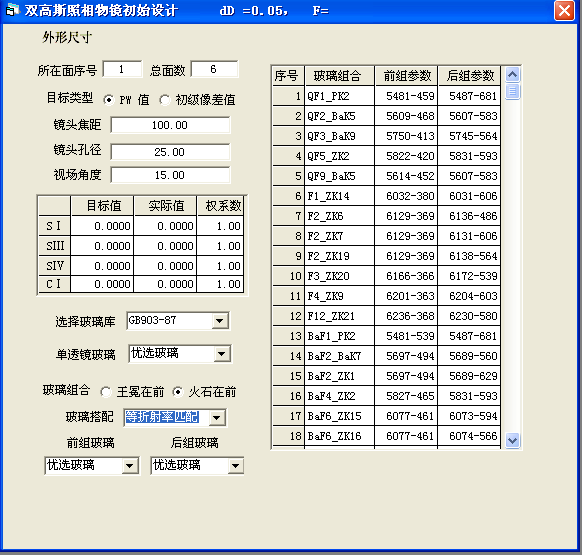Expand the 前组玻璃 dropdown
Viewport: 582px width, 555px height.
(130, 466)
